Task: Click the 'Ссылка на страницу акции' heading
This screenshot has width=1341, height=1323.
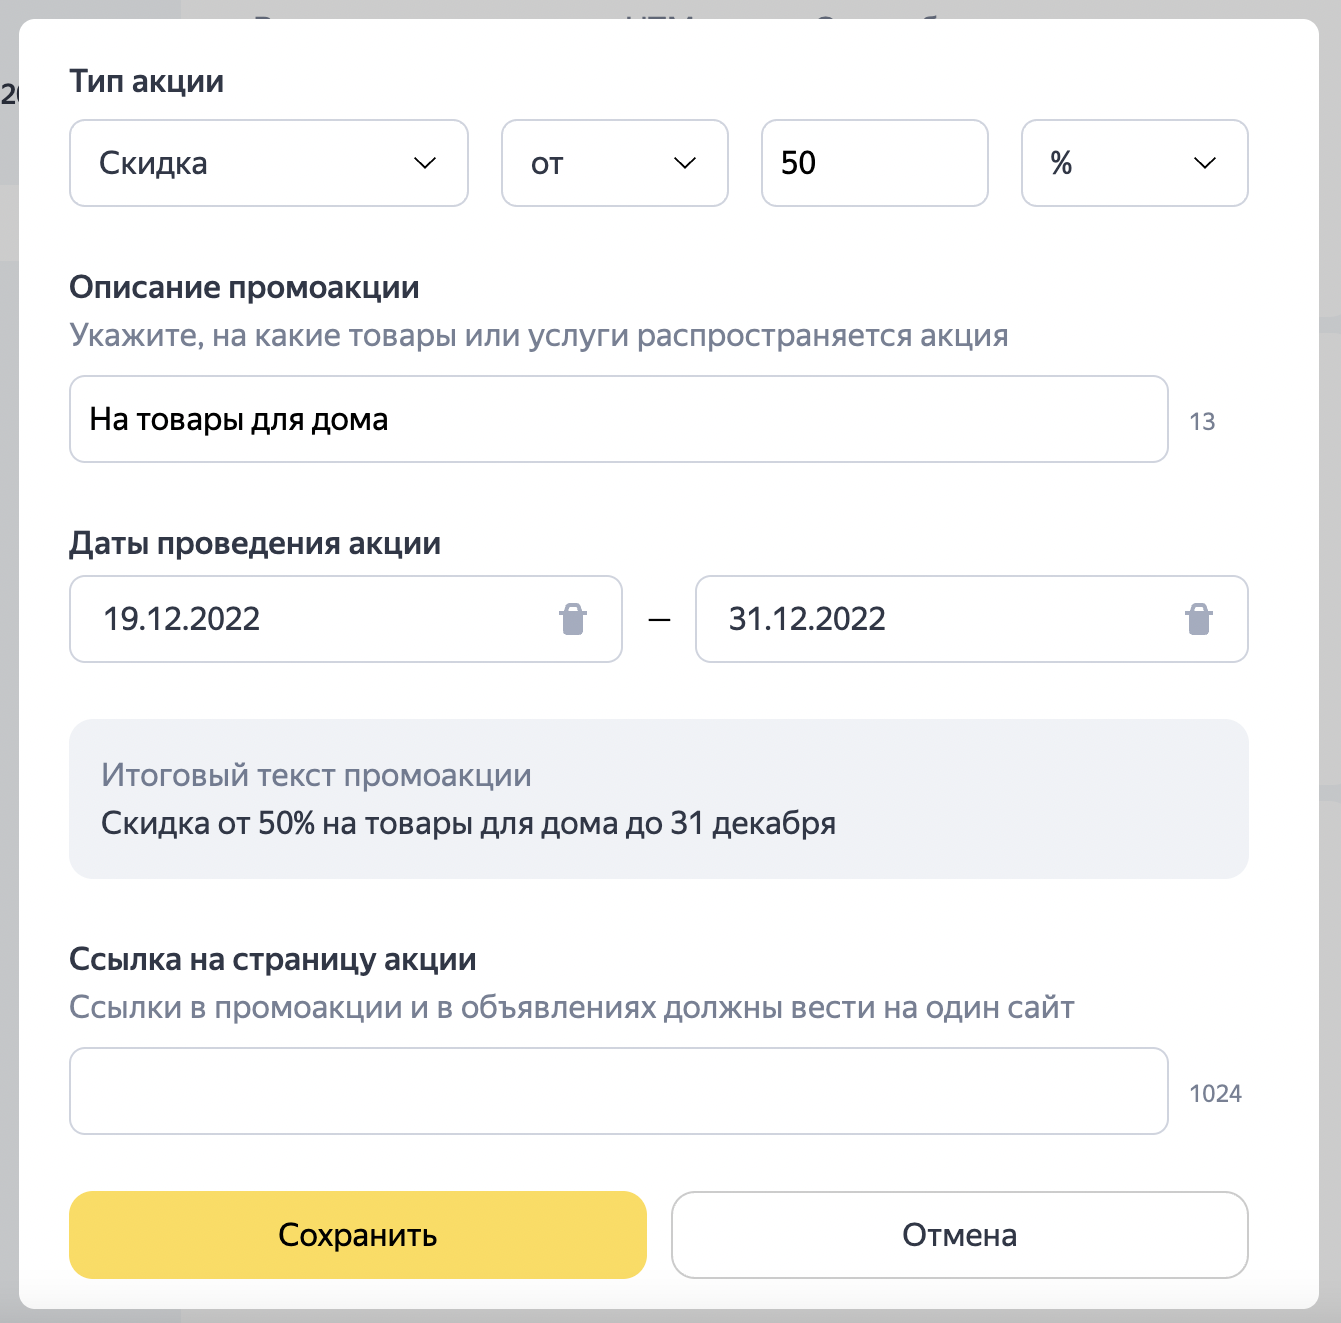Action: [273, 959]
